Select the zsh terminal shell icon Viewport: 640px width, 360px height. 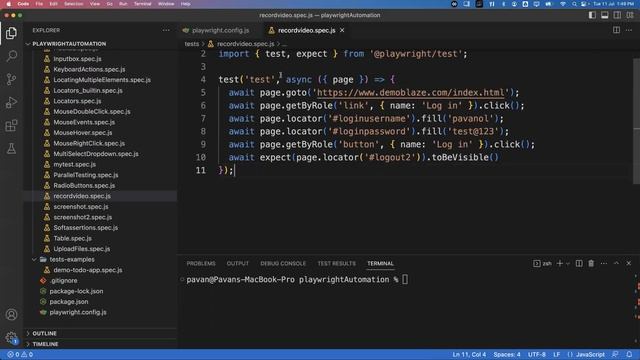tap(542, 264)
